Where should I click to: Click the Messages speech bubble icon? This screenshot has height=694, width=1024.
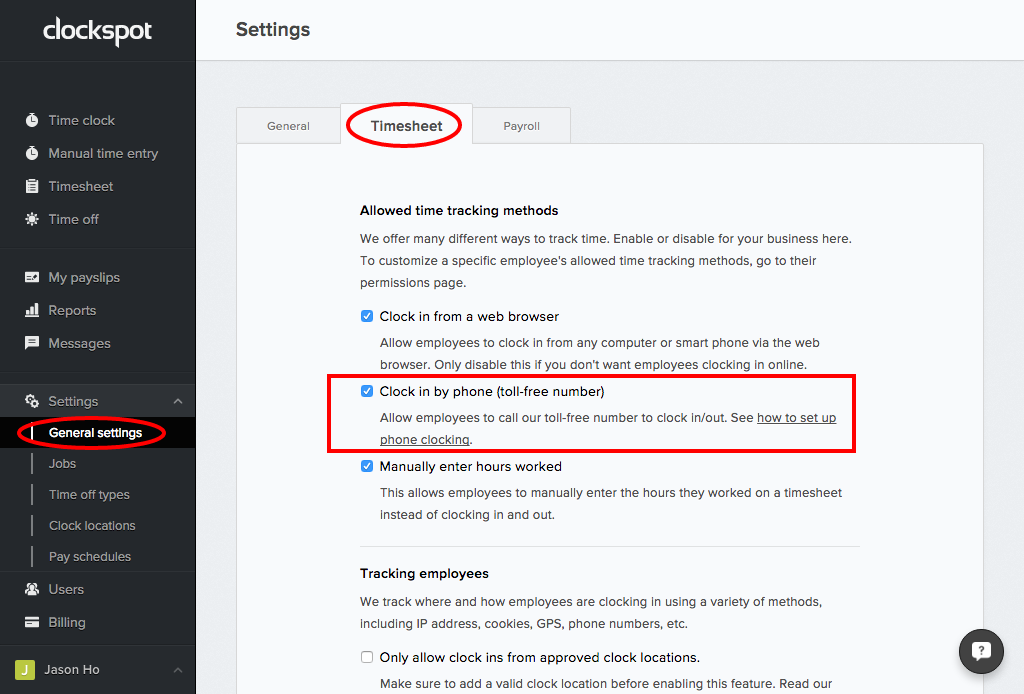click(32, 343)
